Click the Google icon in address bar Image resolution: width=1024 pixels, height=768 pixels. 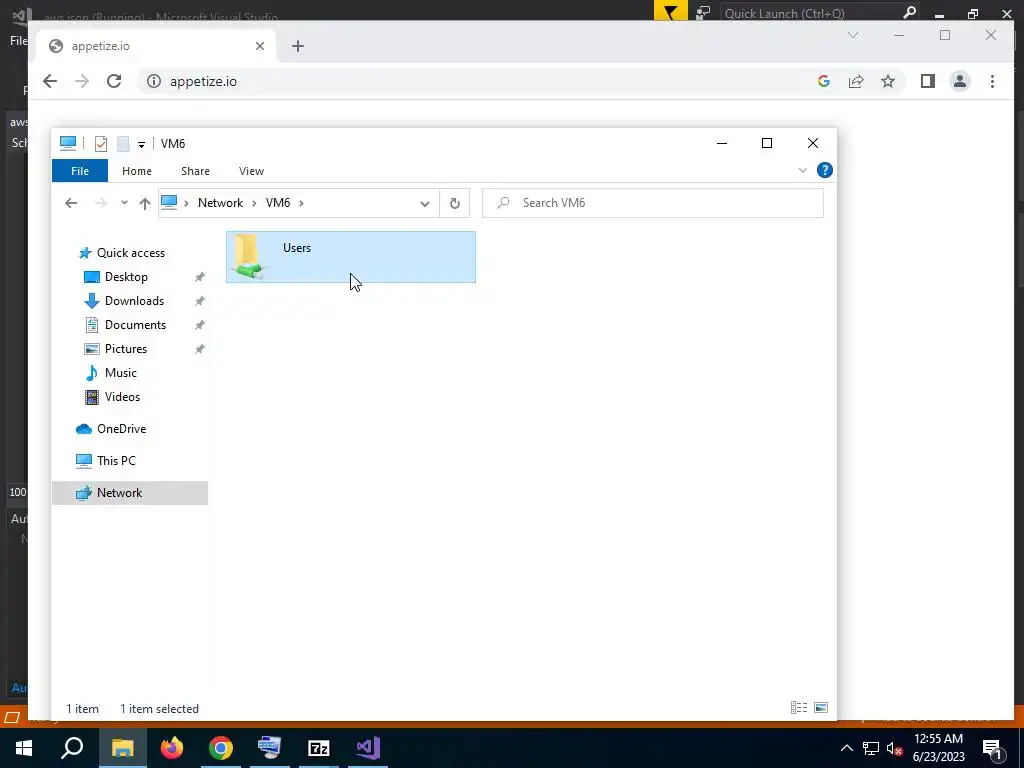pyautogui.click(x=824, y=81)
